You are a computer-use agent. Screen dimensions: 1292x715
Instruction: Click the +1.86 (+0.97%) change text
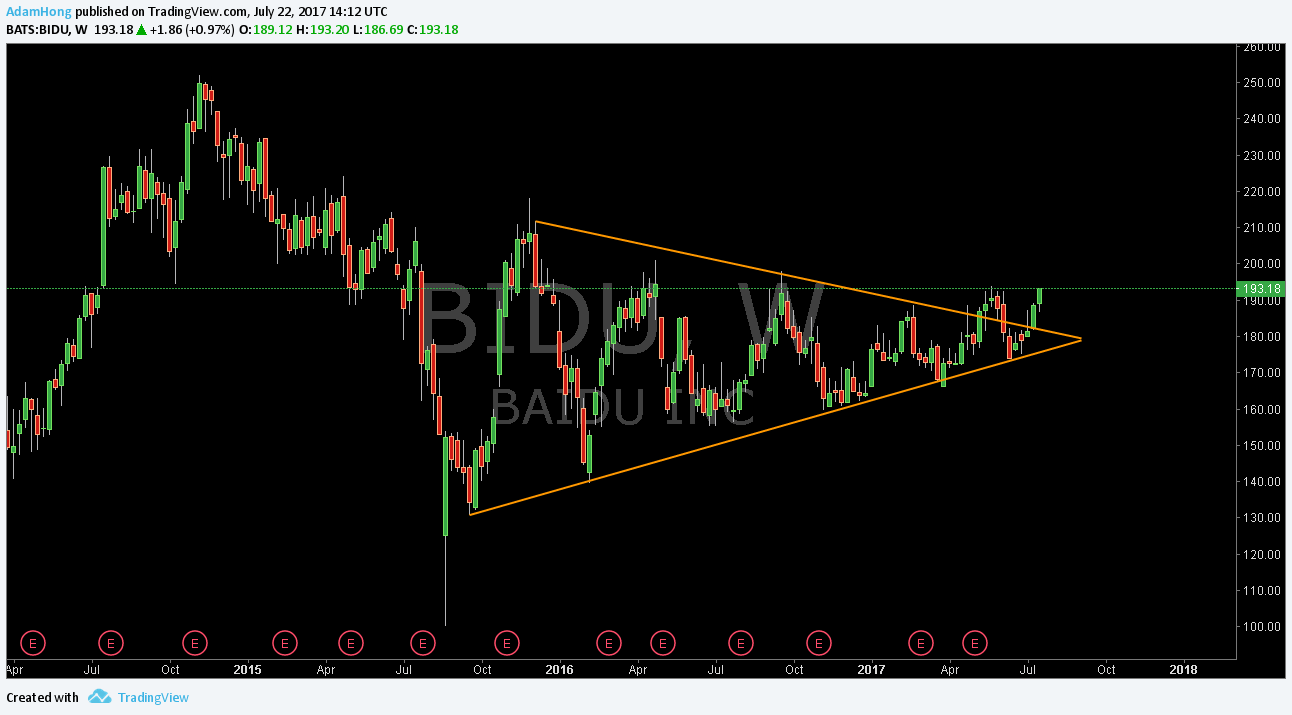click(192, 30)
